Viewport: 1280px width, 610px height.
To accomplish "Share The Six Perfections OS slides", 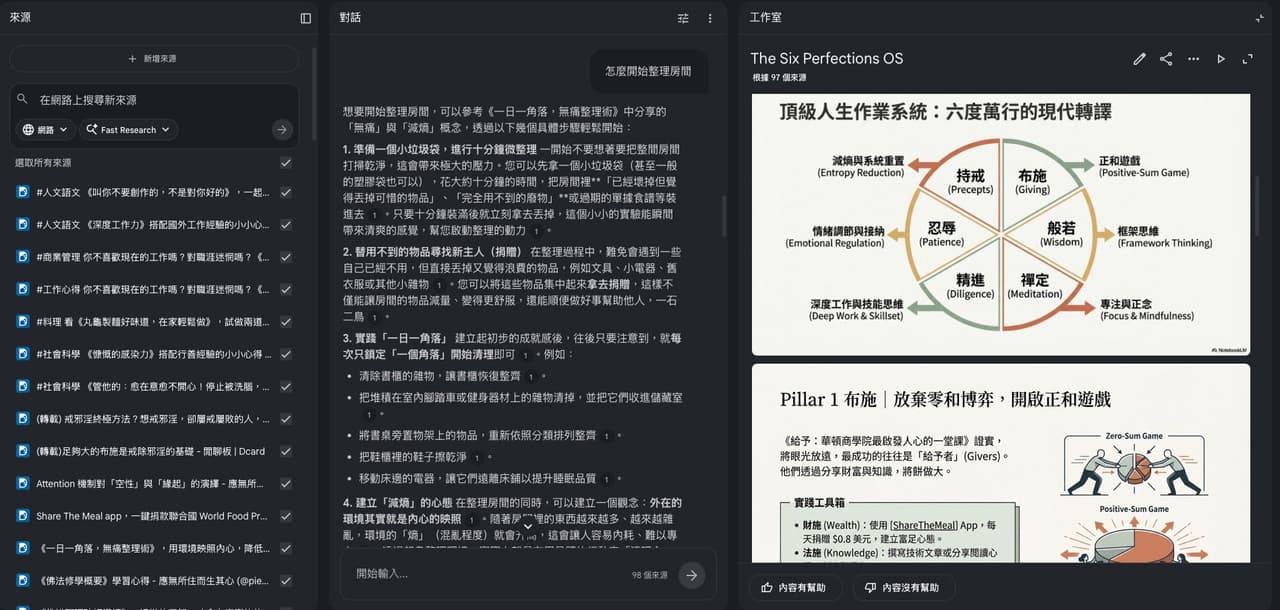I will pos(1166,59).
